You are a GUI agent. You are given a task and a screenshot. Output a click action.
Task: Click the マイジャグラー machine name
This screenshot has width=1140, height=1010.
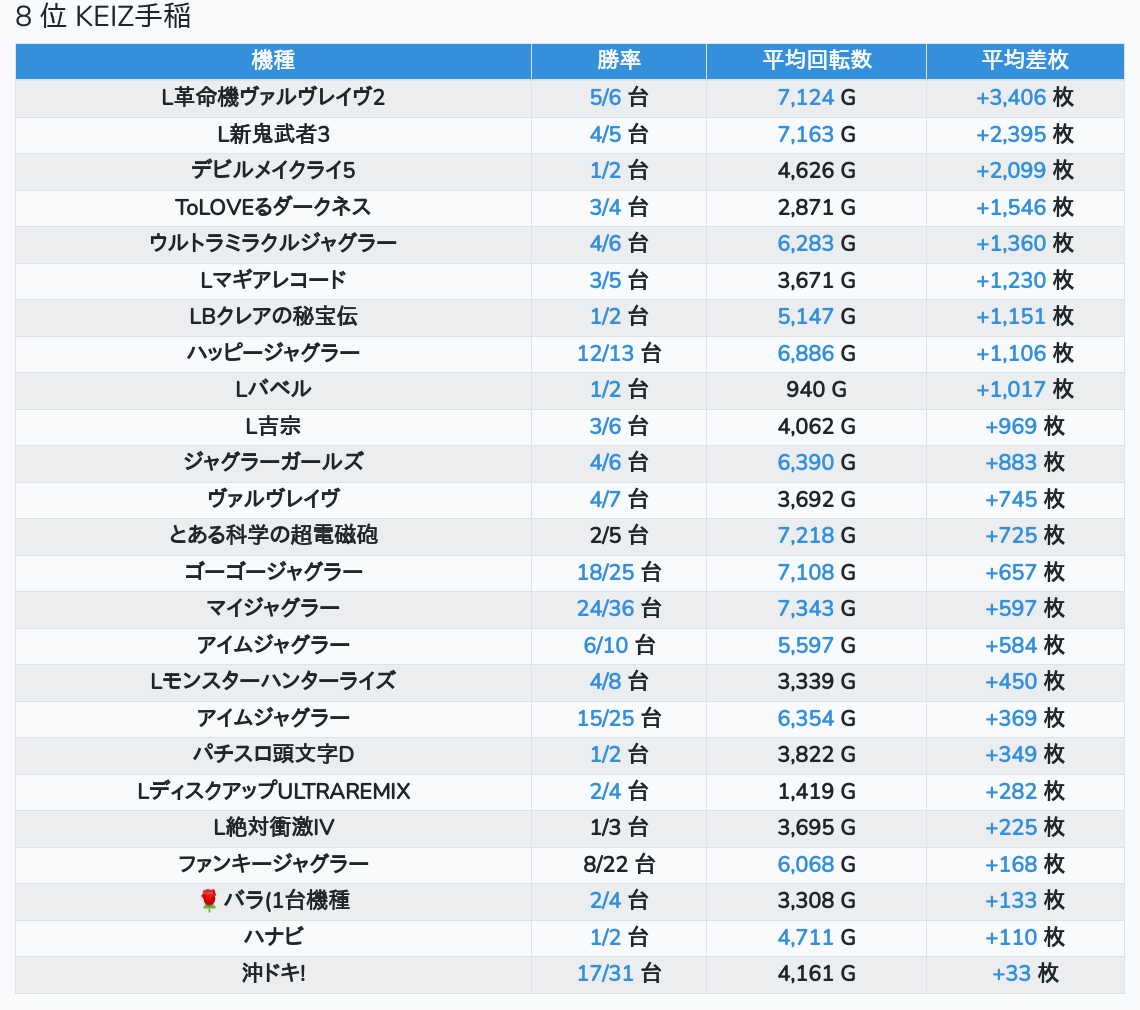273,608
